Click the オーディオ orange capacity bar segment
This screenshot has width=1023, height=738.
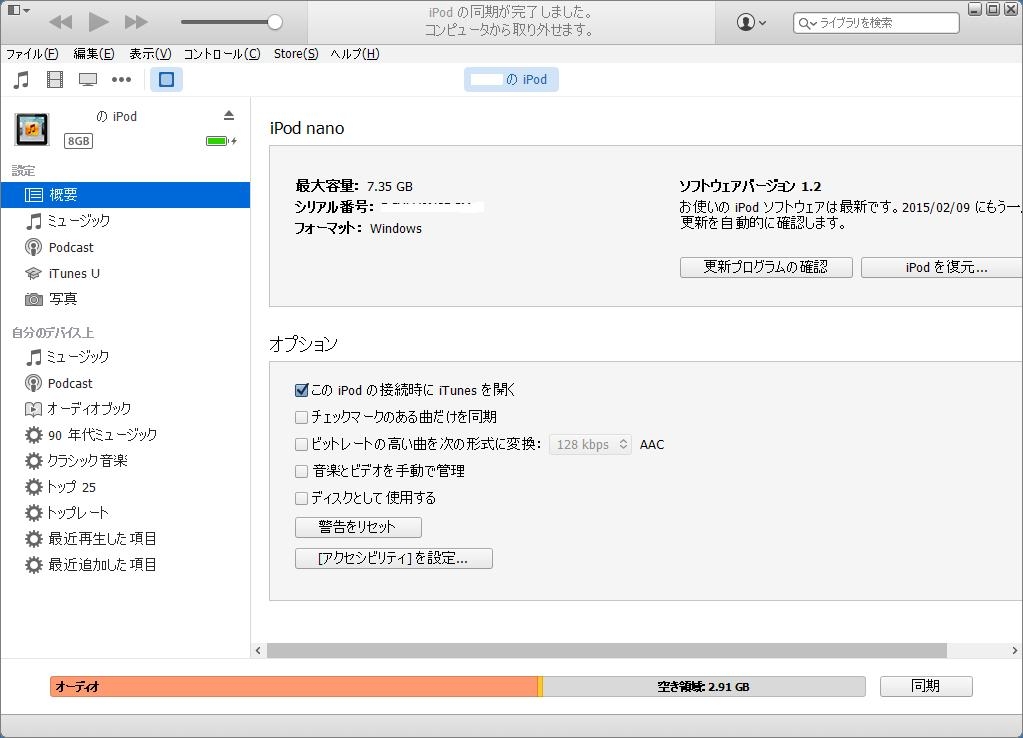click(x=294, y=686)
